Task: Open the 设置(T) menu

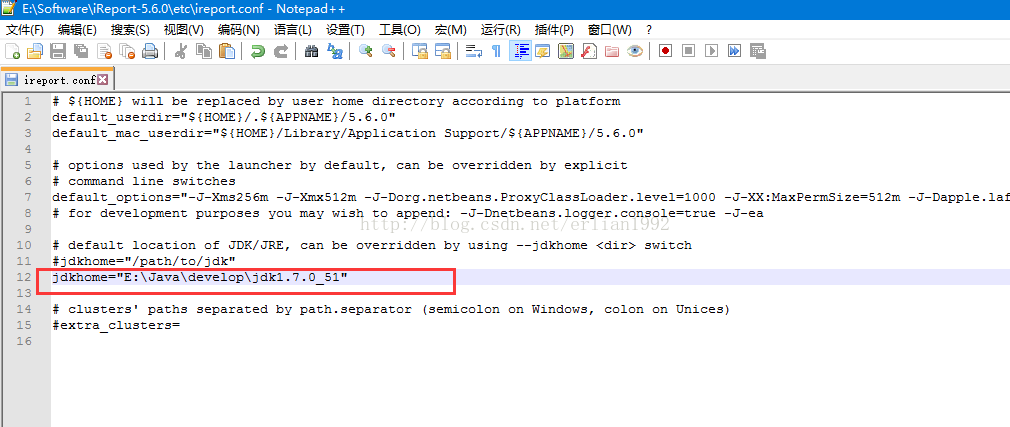Action: pyautogui.click(x=345, y=30)
